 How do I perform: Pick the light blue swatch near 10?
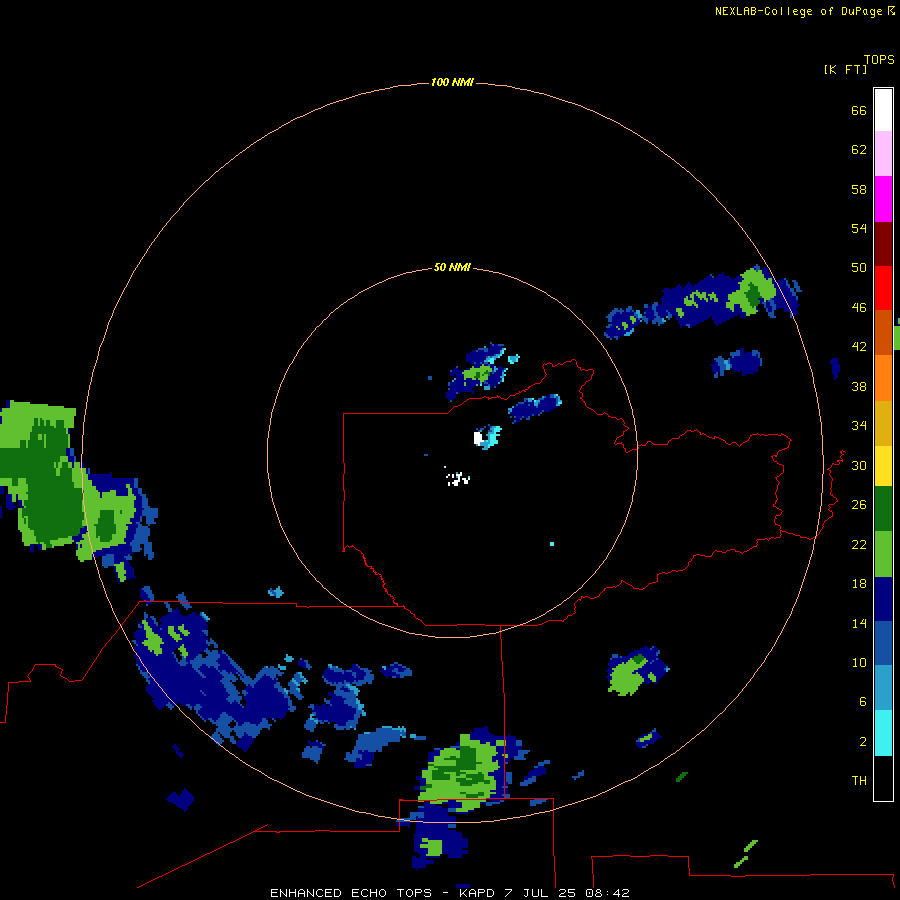[x=883, y=688]
